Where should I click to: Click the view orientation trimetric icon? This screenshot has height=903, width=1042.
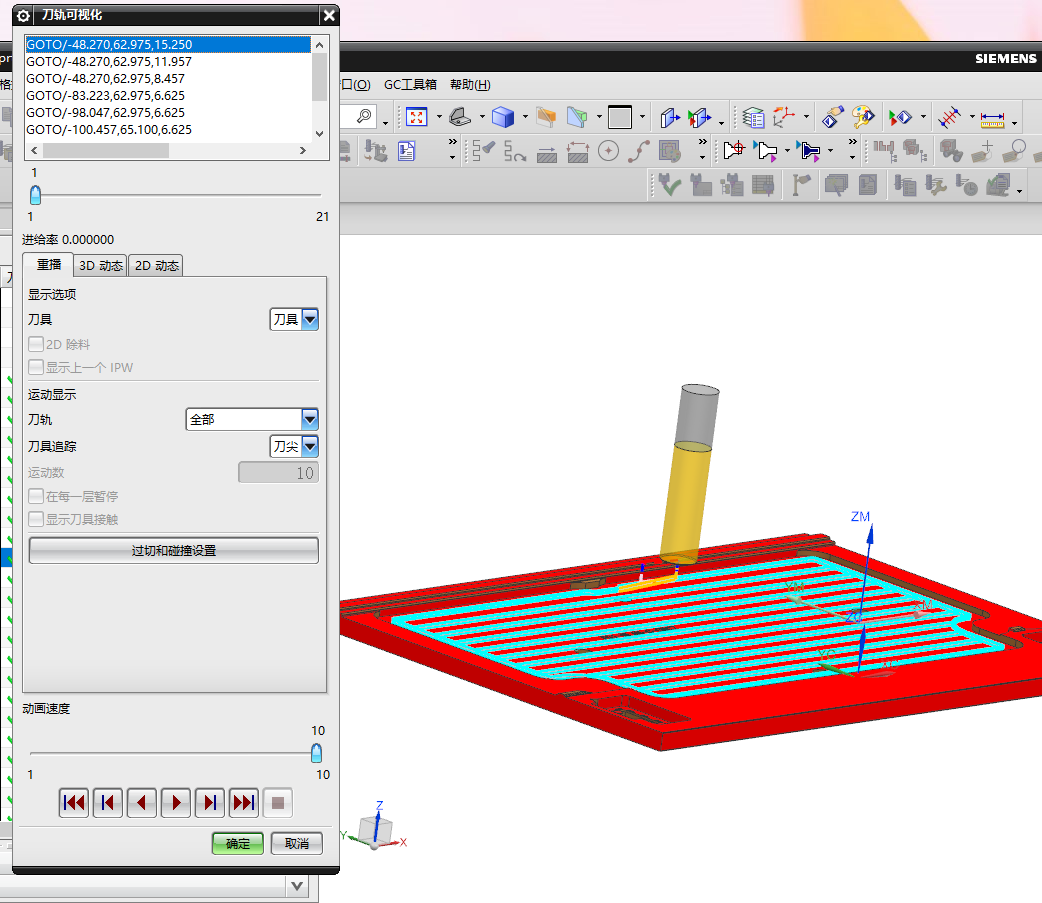tap(460, 118)
